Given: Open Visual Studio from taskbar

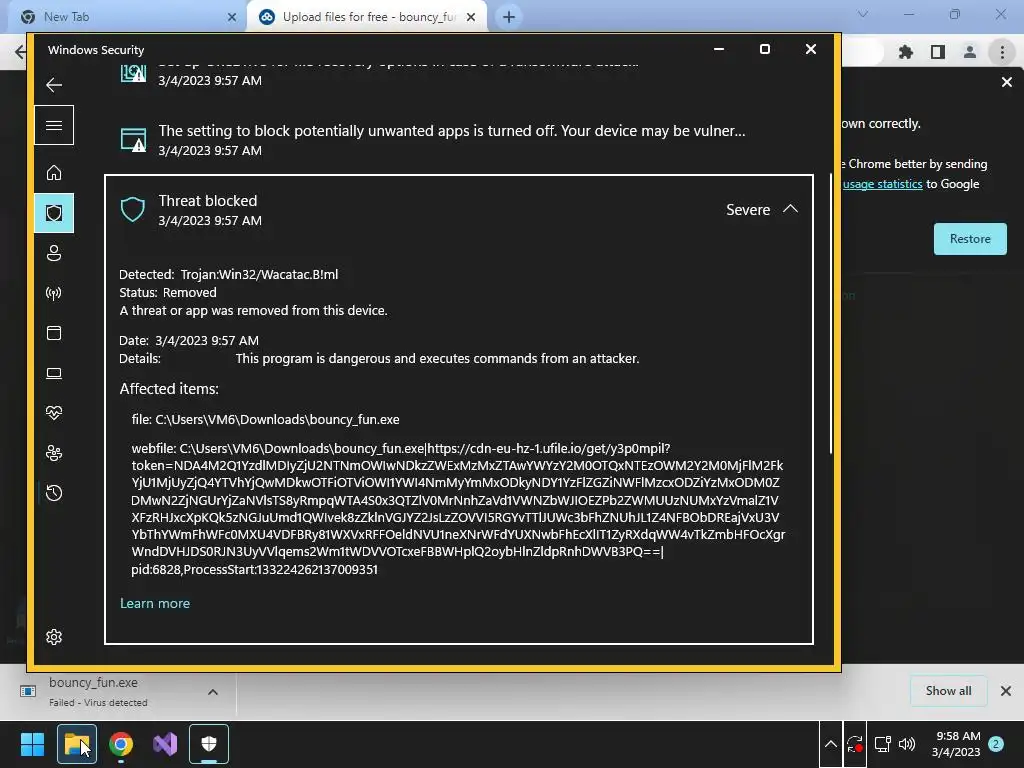Looking at the screenshot, I should tap(165, 744).
